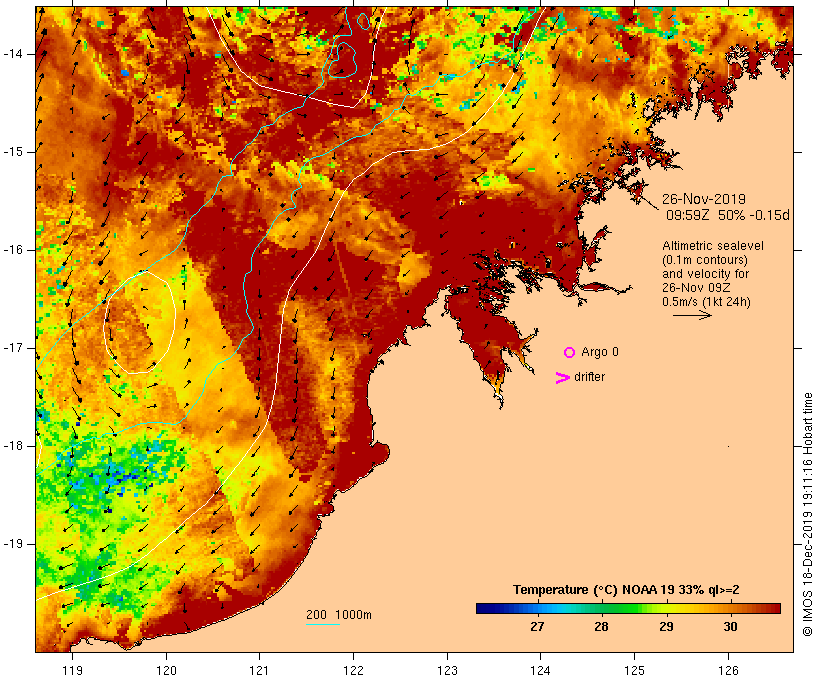This screenshot has width=820, height=680.
Task: Click the '0.5m/s (1kt 24h)' text
Action: point(706,302)
